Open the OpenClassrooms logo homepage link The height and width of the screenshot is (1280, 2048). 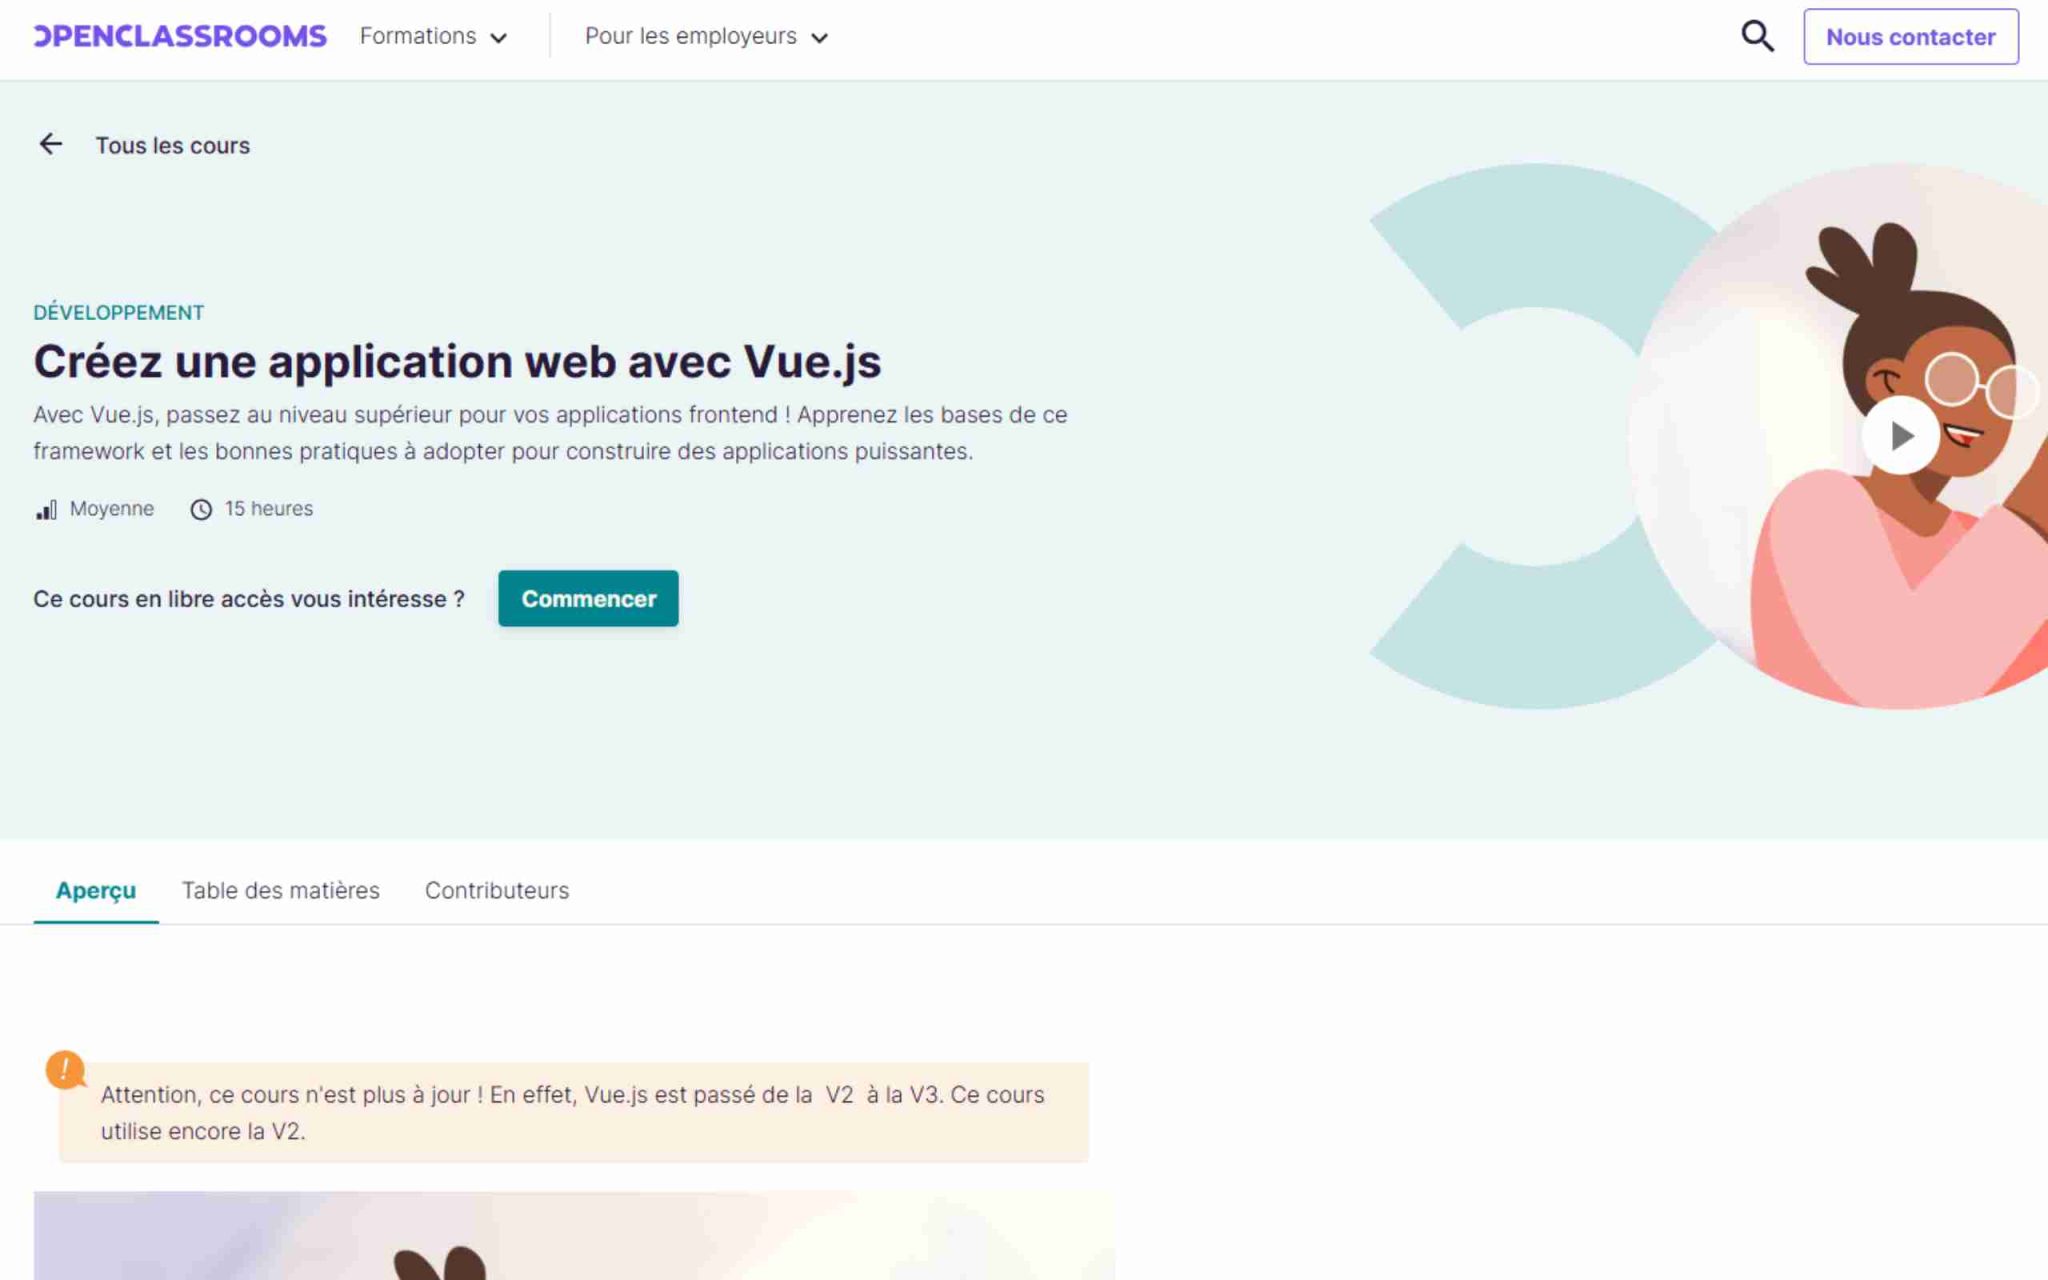point(180,36)
